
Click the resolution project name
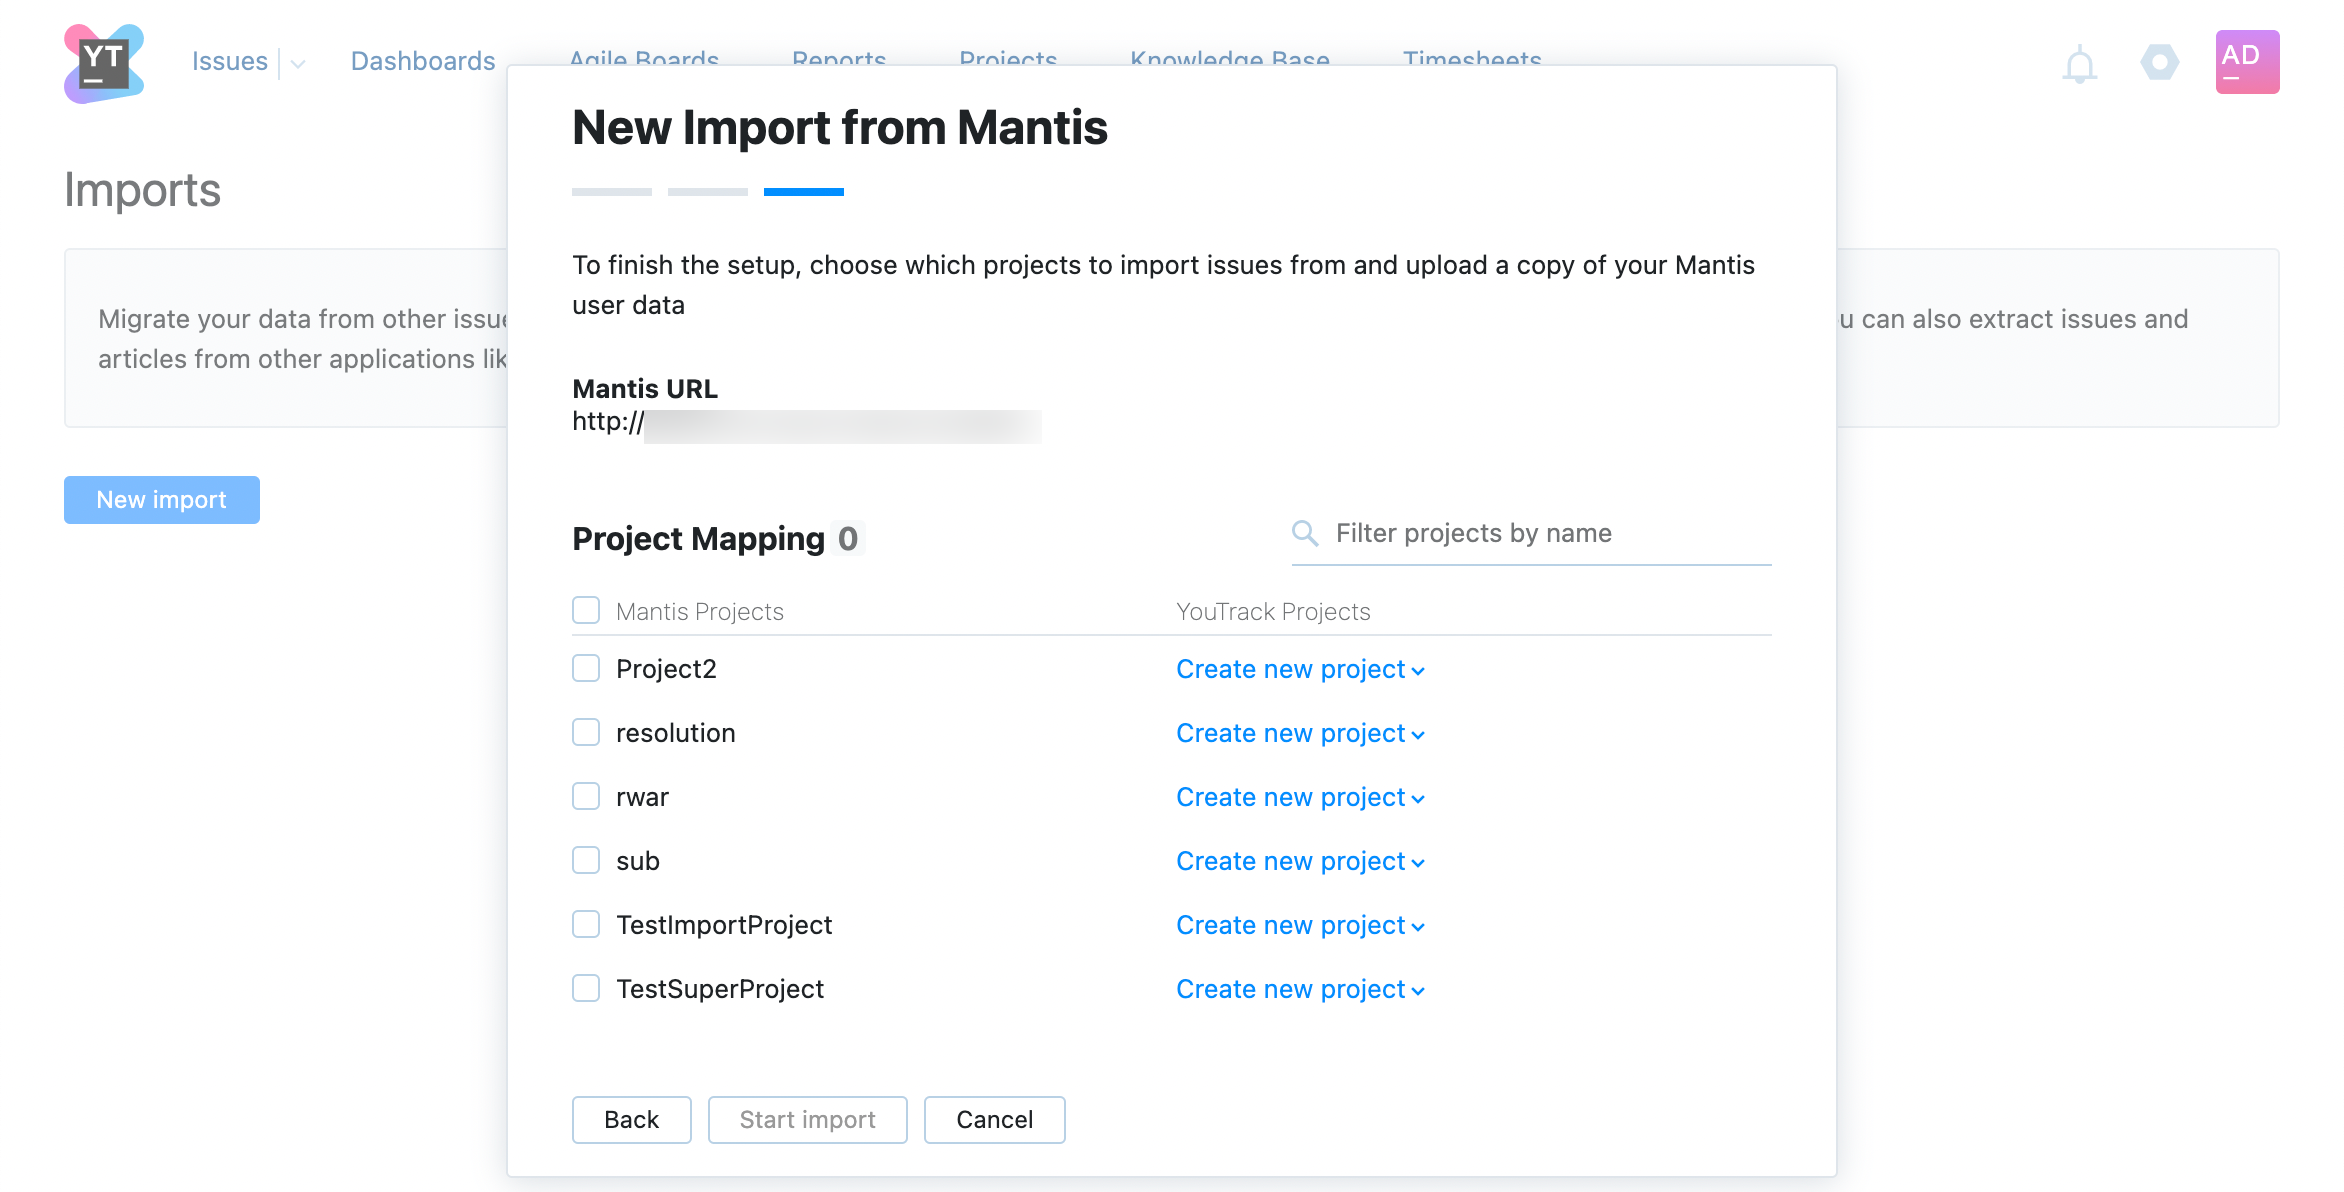click(x=676, y=733)
